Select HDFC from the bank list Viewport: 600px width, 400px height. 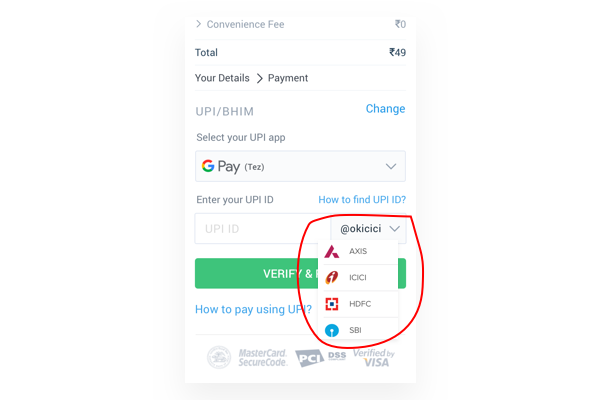pyautogui.click(x=358, y=304)
